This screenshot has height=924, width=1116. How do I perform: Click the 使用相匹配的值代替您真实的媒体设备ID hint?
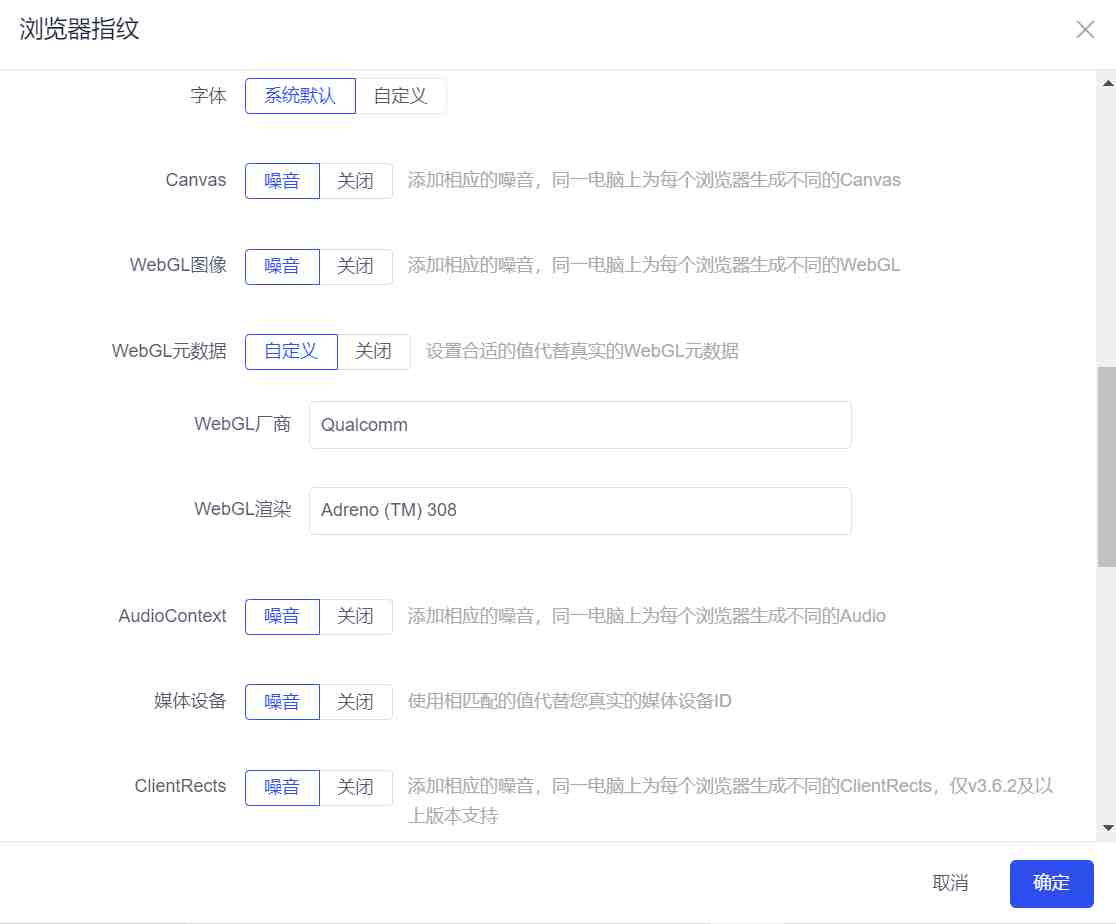pos(569,701)
